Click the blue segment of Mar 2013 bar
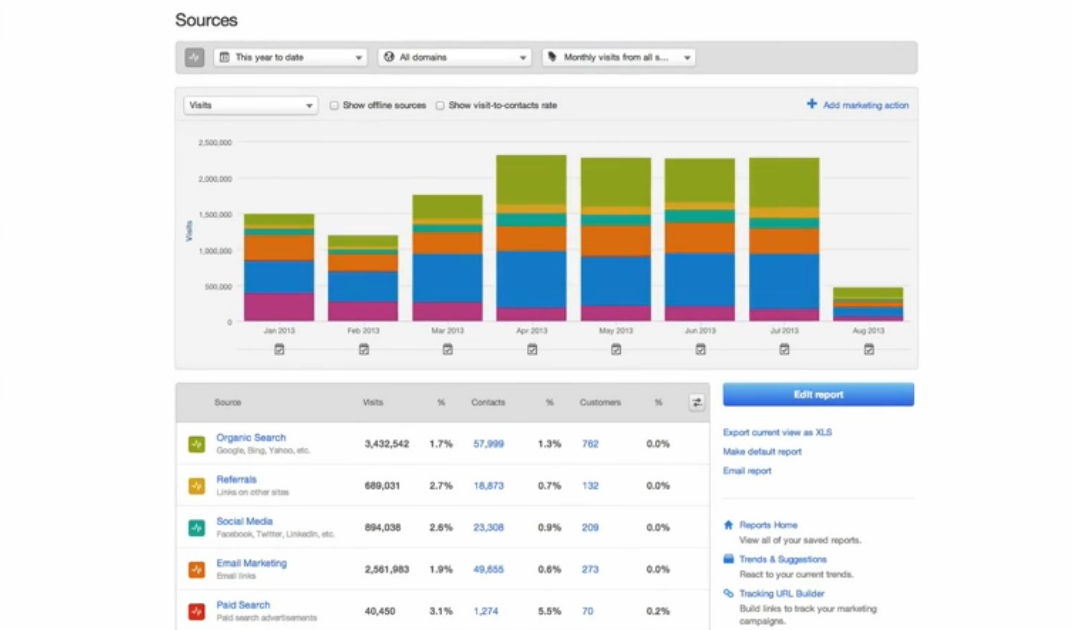The height and width of the screenshot is (630, 1072). 447,278
